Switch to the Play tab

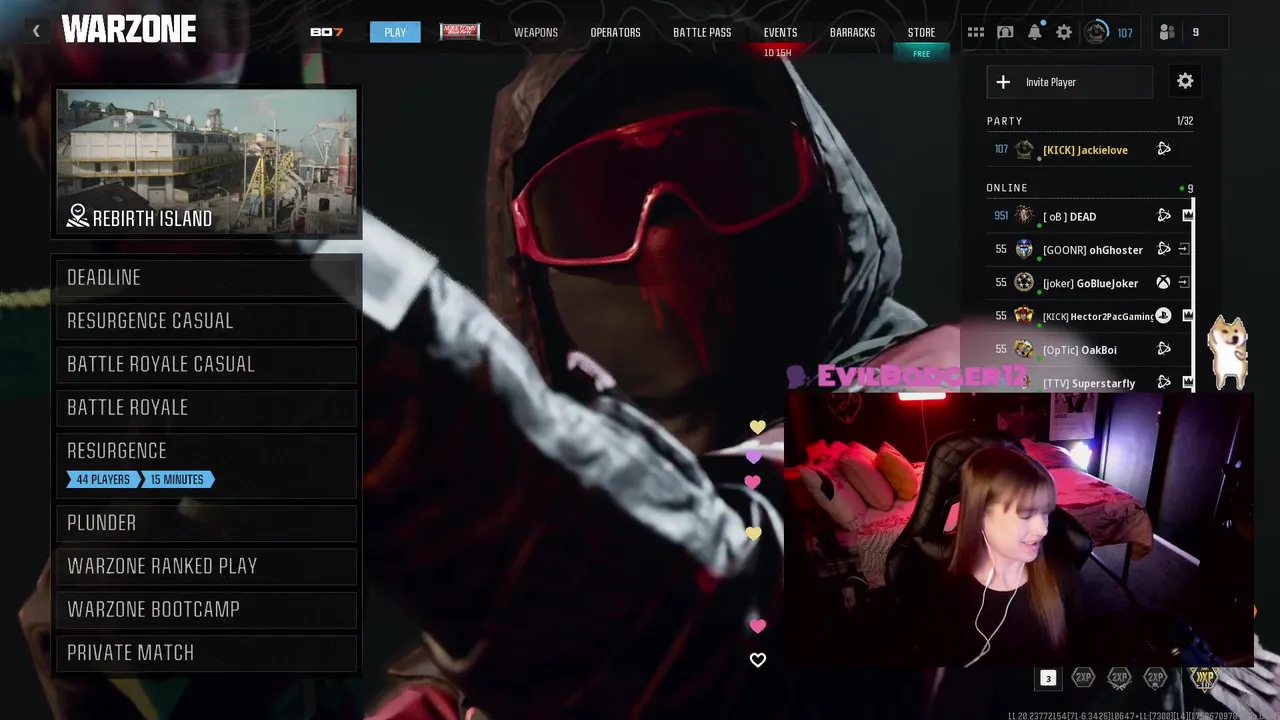click(x=395, y=32)
